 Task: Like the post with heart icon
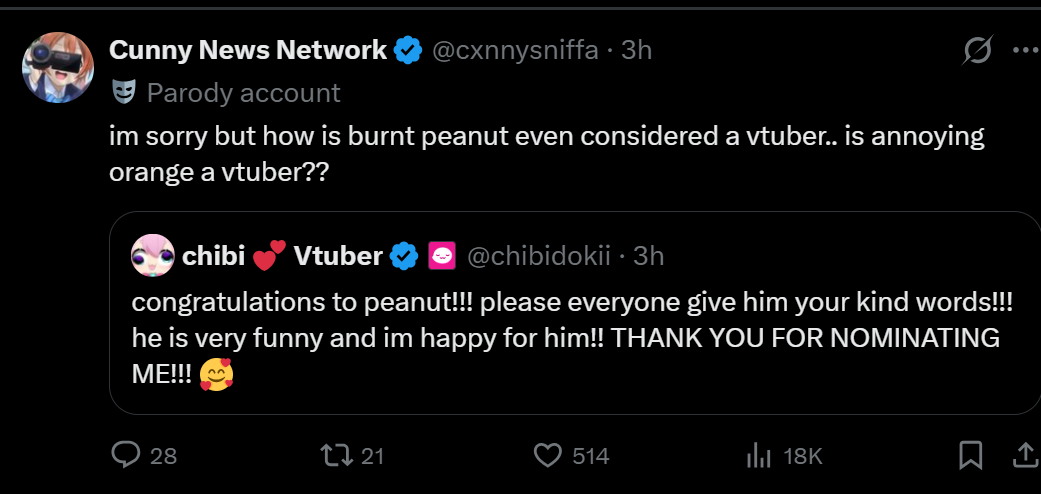coord(548,456)
